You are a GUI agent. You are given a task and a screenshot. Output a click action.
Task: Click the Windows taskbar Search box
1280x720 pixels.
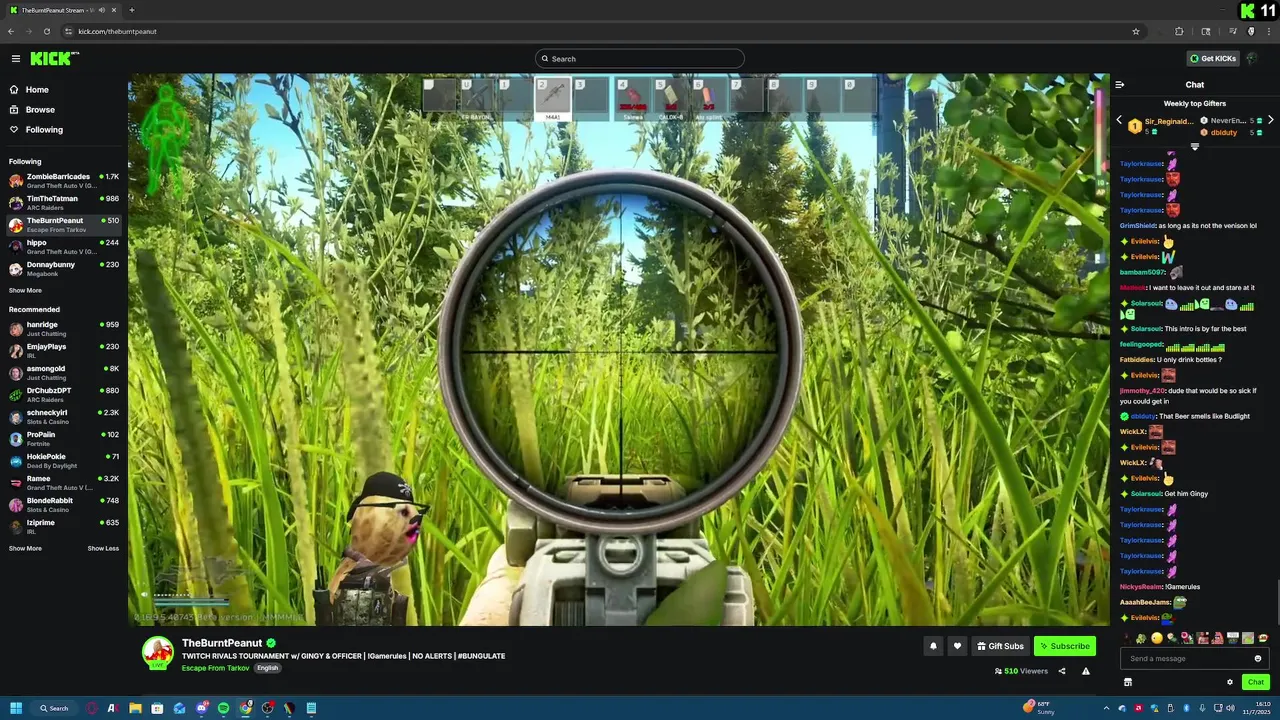click(54, 708)
